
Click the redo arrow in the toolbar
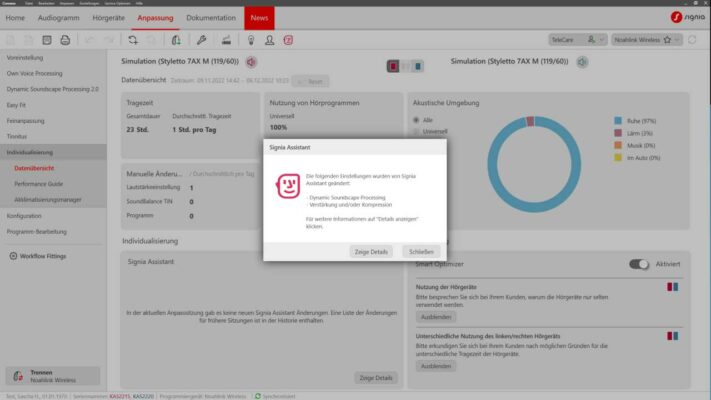point(109,40)
